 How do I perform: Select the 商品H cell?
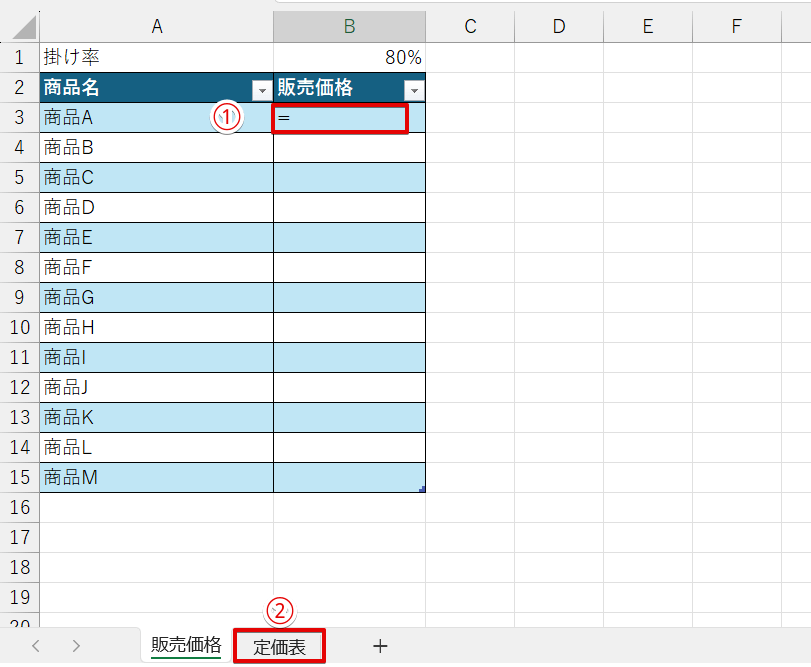pyautogui.click(x=157, y=327)
